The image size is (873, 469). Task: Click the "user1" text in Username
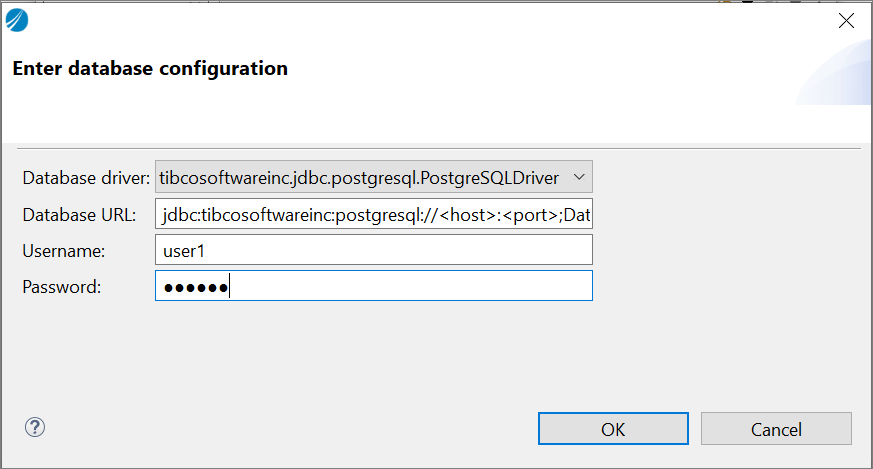pos(183,251)
